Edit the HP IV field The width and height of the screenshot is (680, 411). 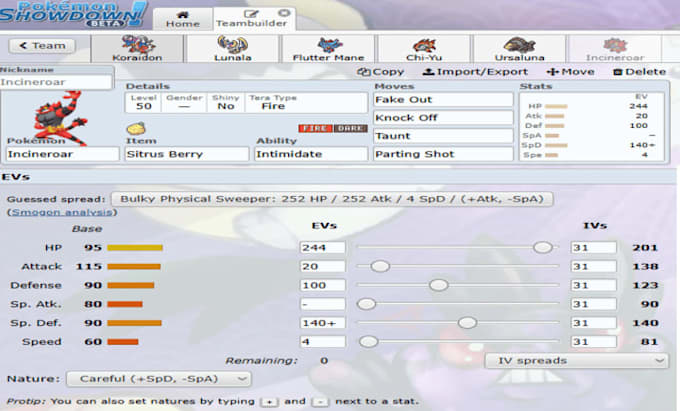593,248
